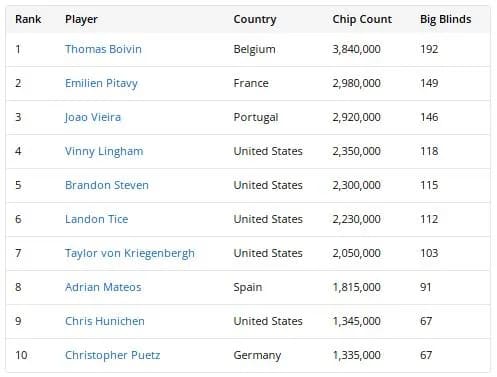The height and width of the screenshot is (377, 497).
Task: Select the 1,815,000 chip count cell
Action: click(x=356, y=287)
